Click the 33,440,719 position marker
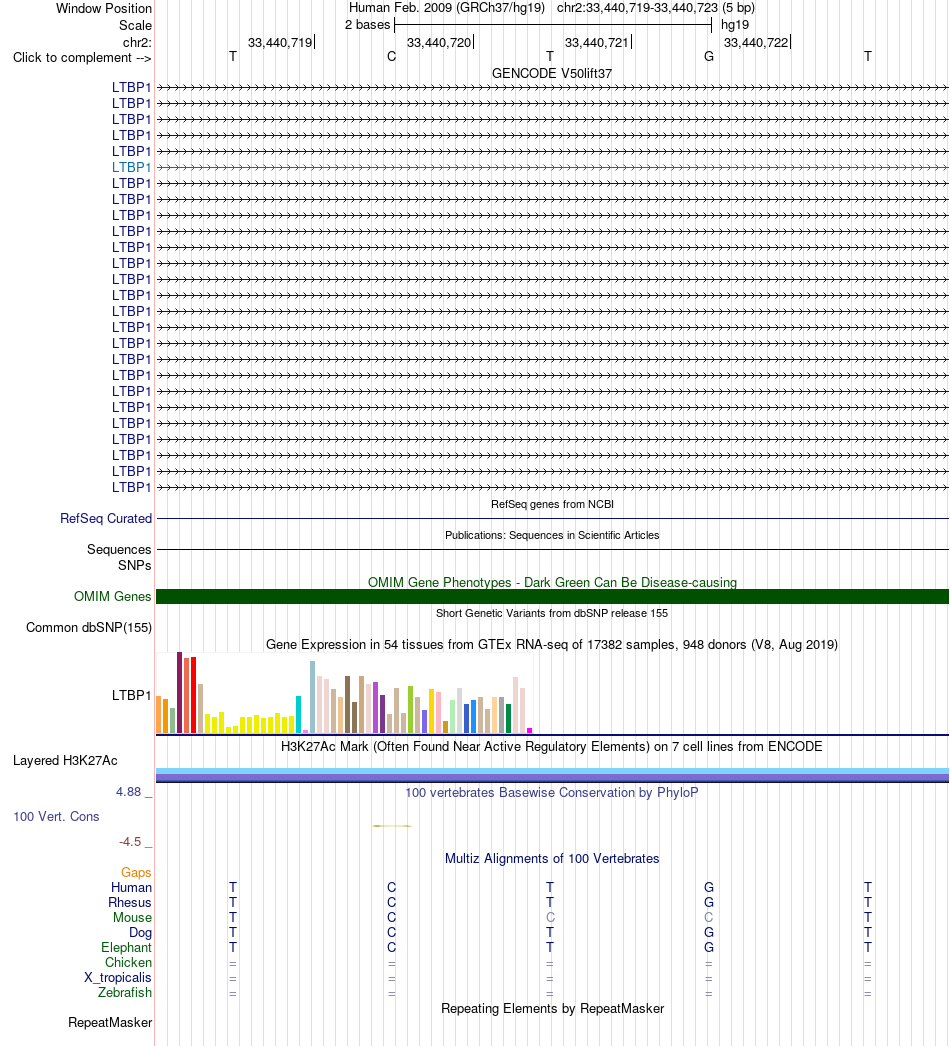This screenshot has height=1046, width=950. (x=281, y=43)
